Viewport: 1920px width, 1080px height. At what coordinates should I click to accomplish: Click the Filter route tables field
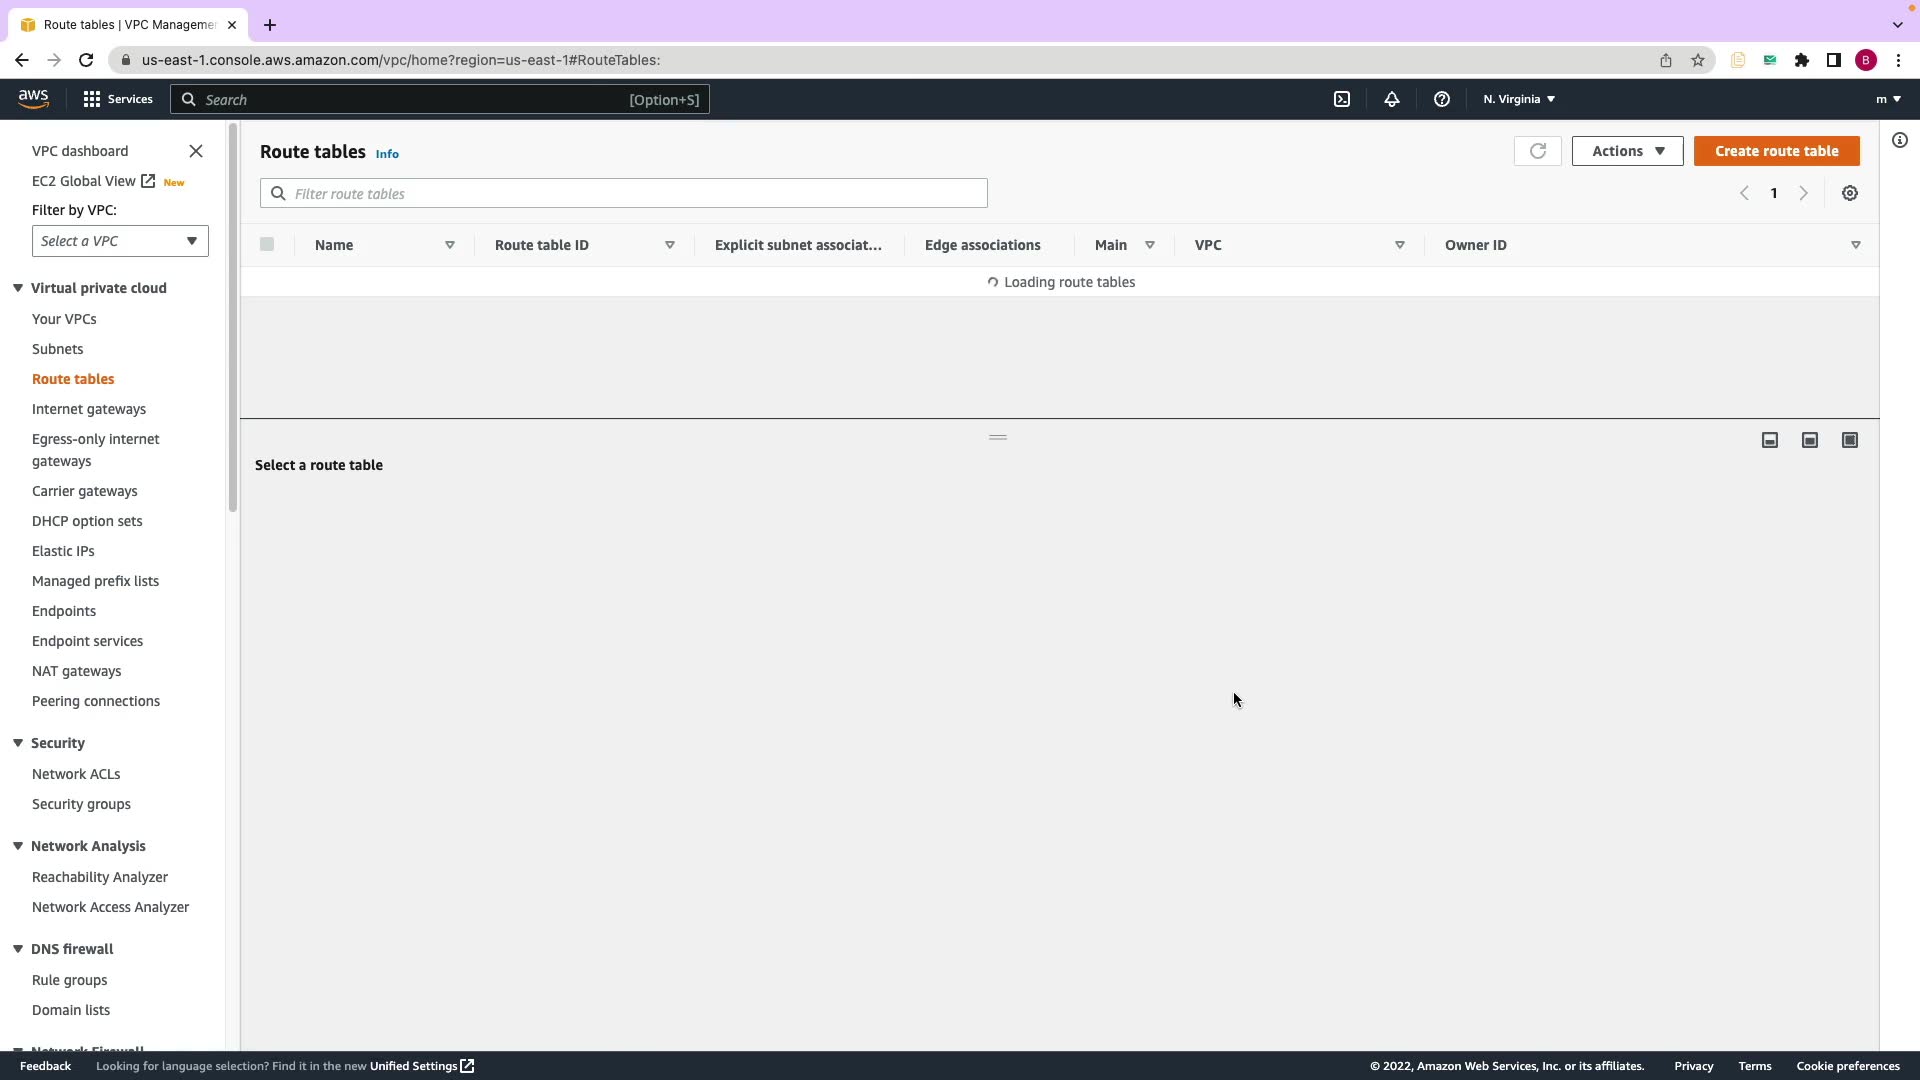(x=624, y=194)
